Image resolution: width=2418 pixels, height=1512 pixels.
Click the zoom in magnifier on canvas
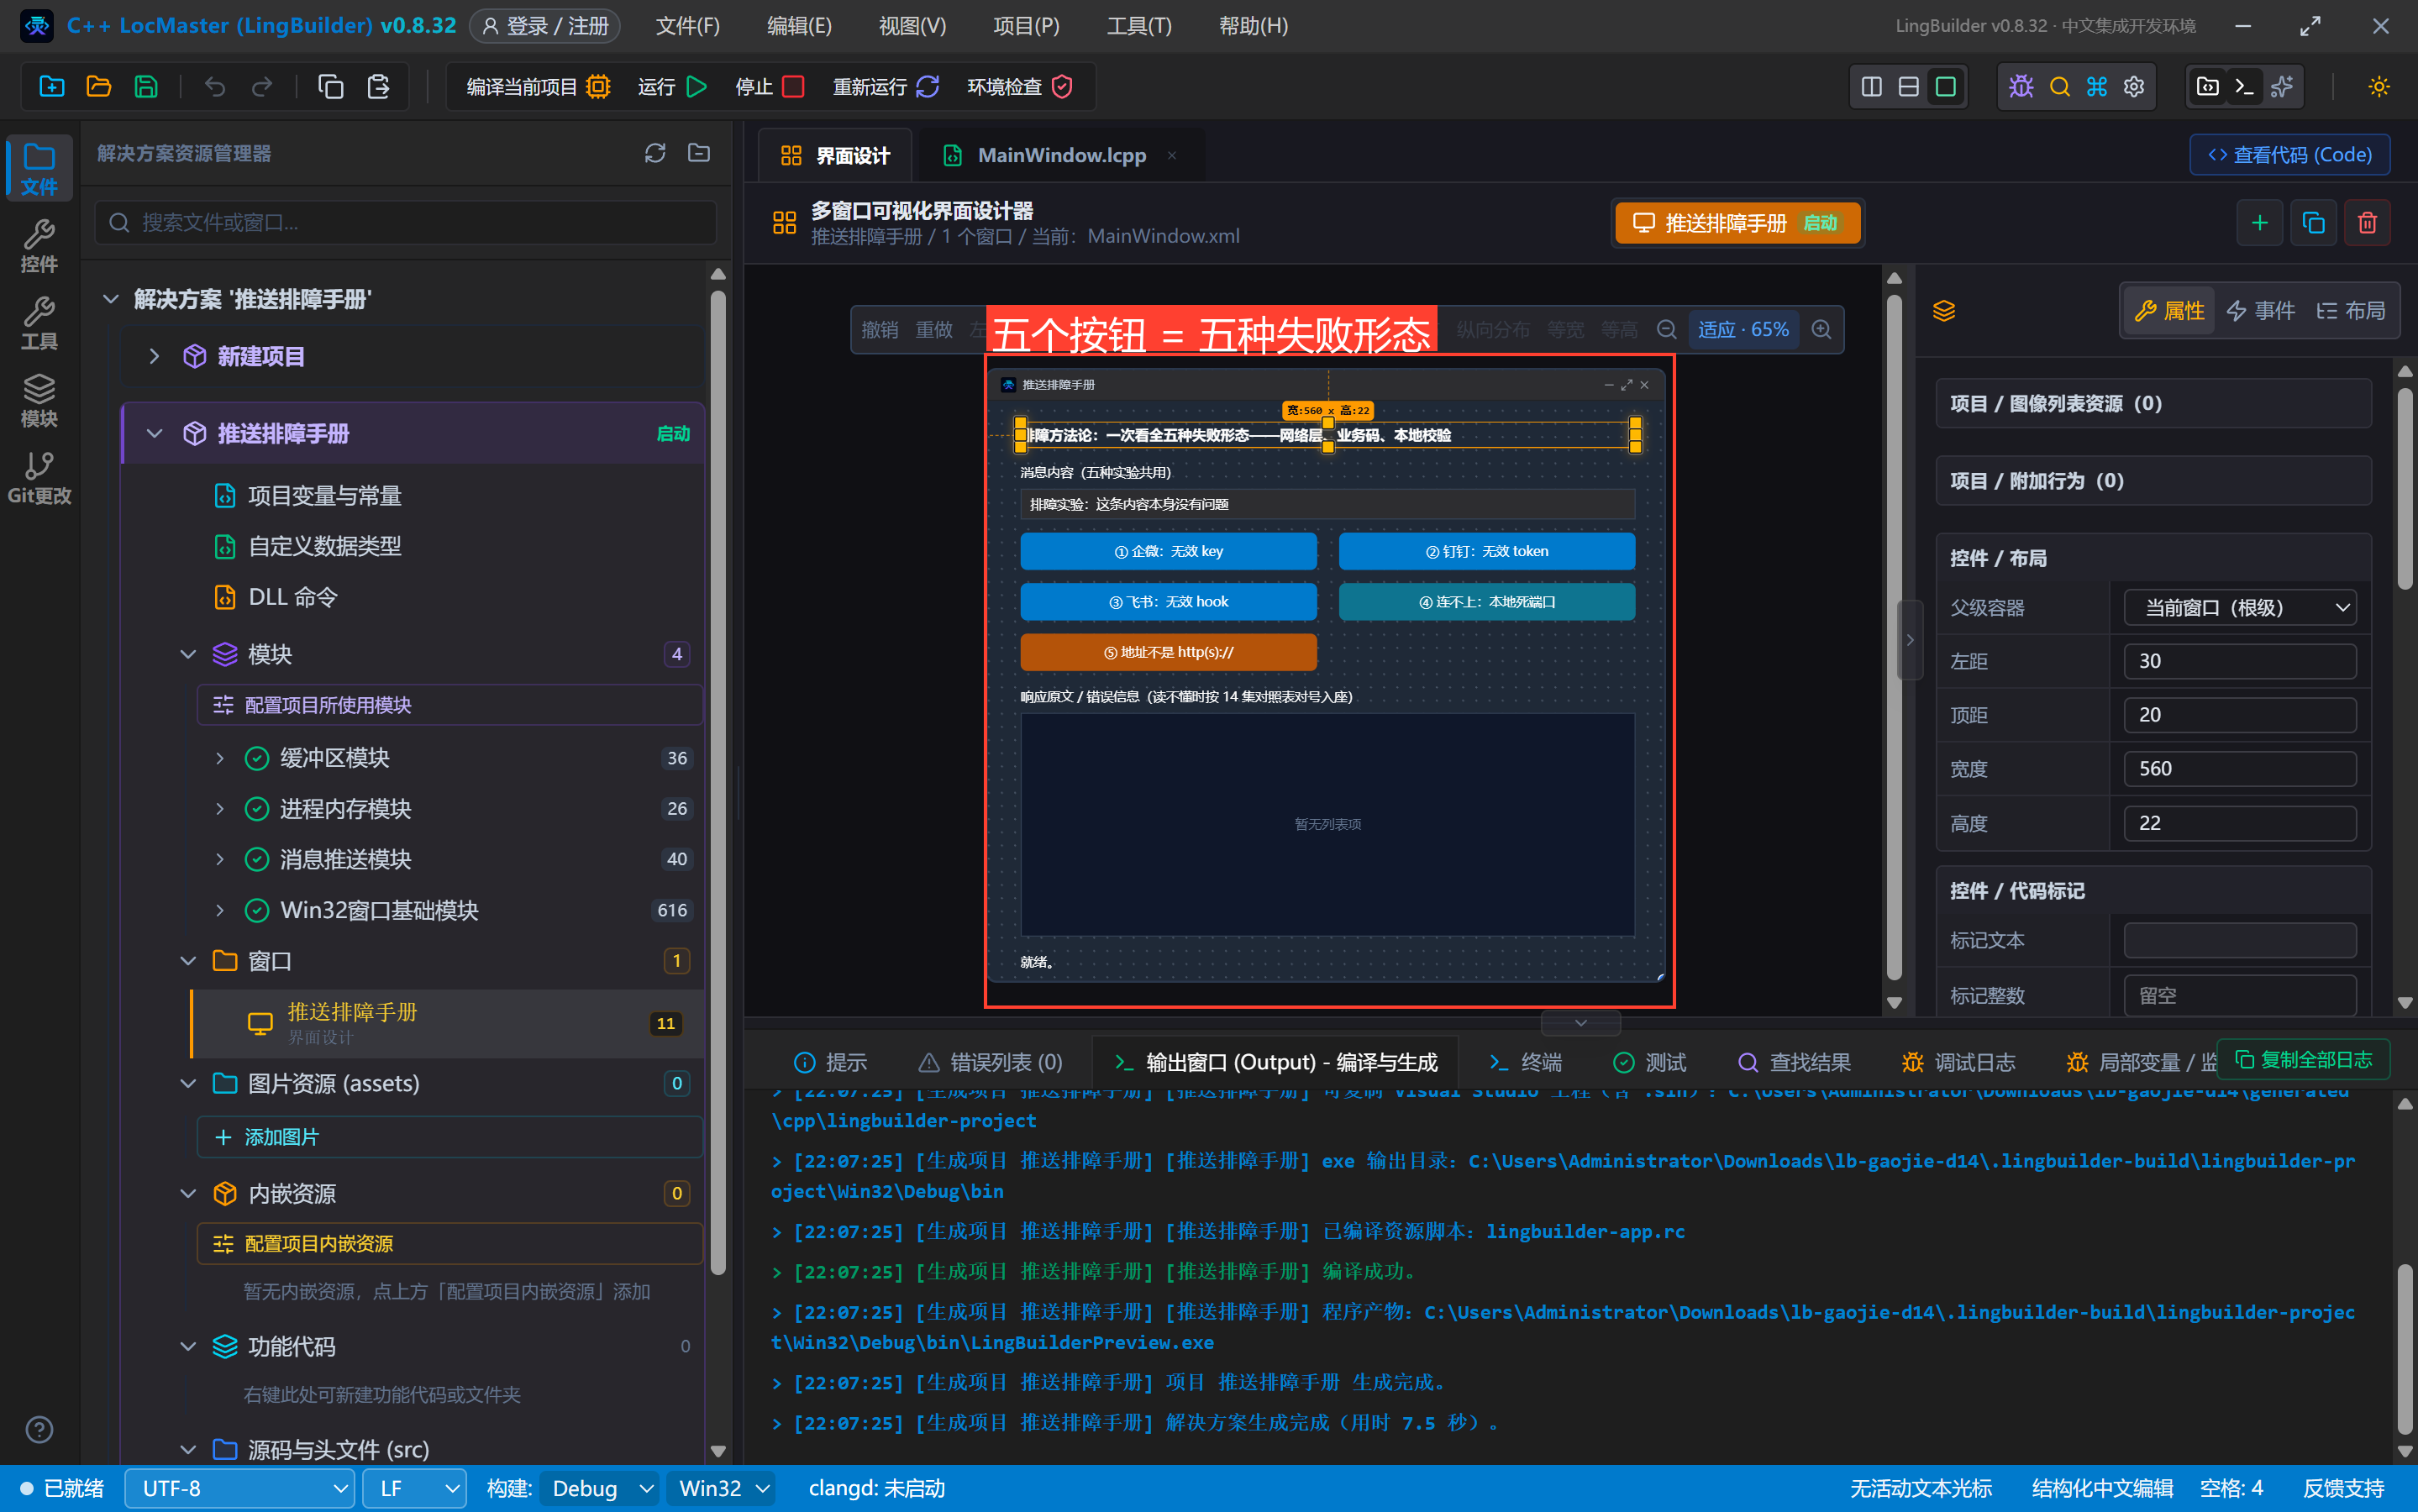click(x=1821, y=329)
